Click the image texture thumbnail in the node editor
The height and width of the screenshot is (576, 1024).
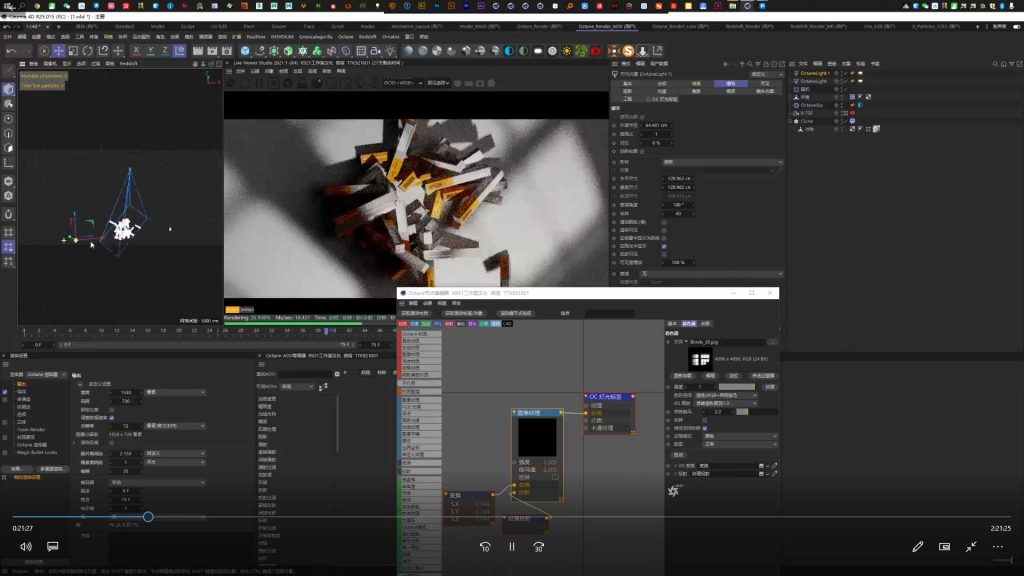(x=537, y=437)
